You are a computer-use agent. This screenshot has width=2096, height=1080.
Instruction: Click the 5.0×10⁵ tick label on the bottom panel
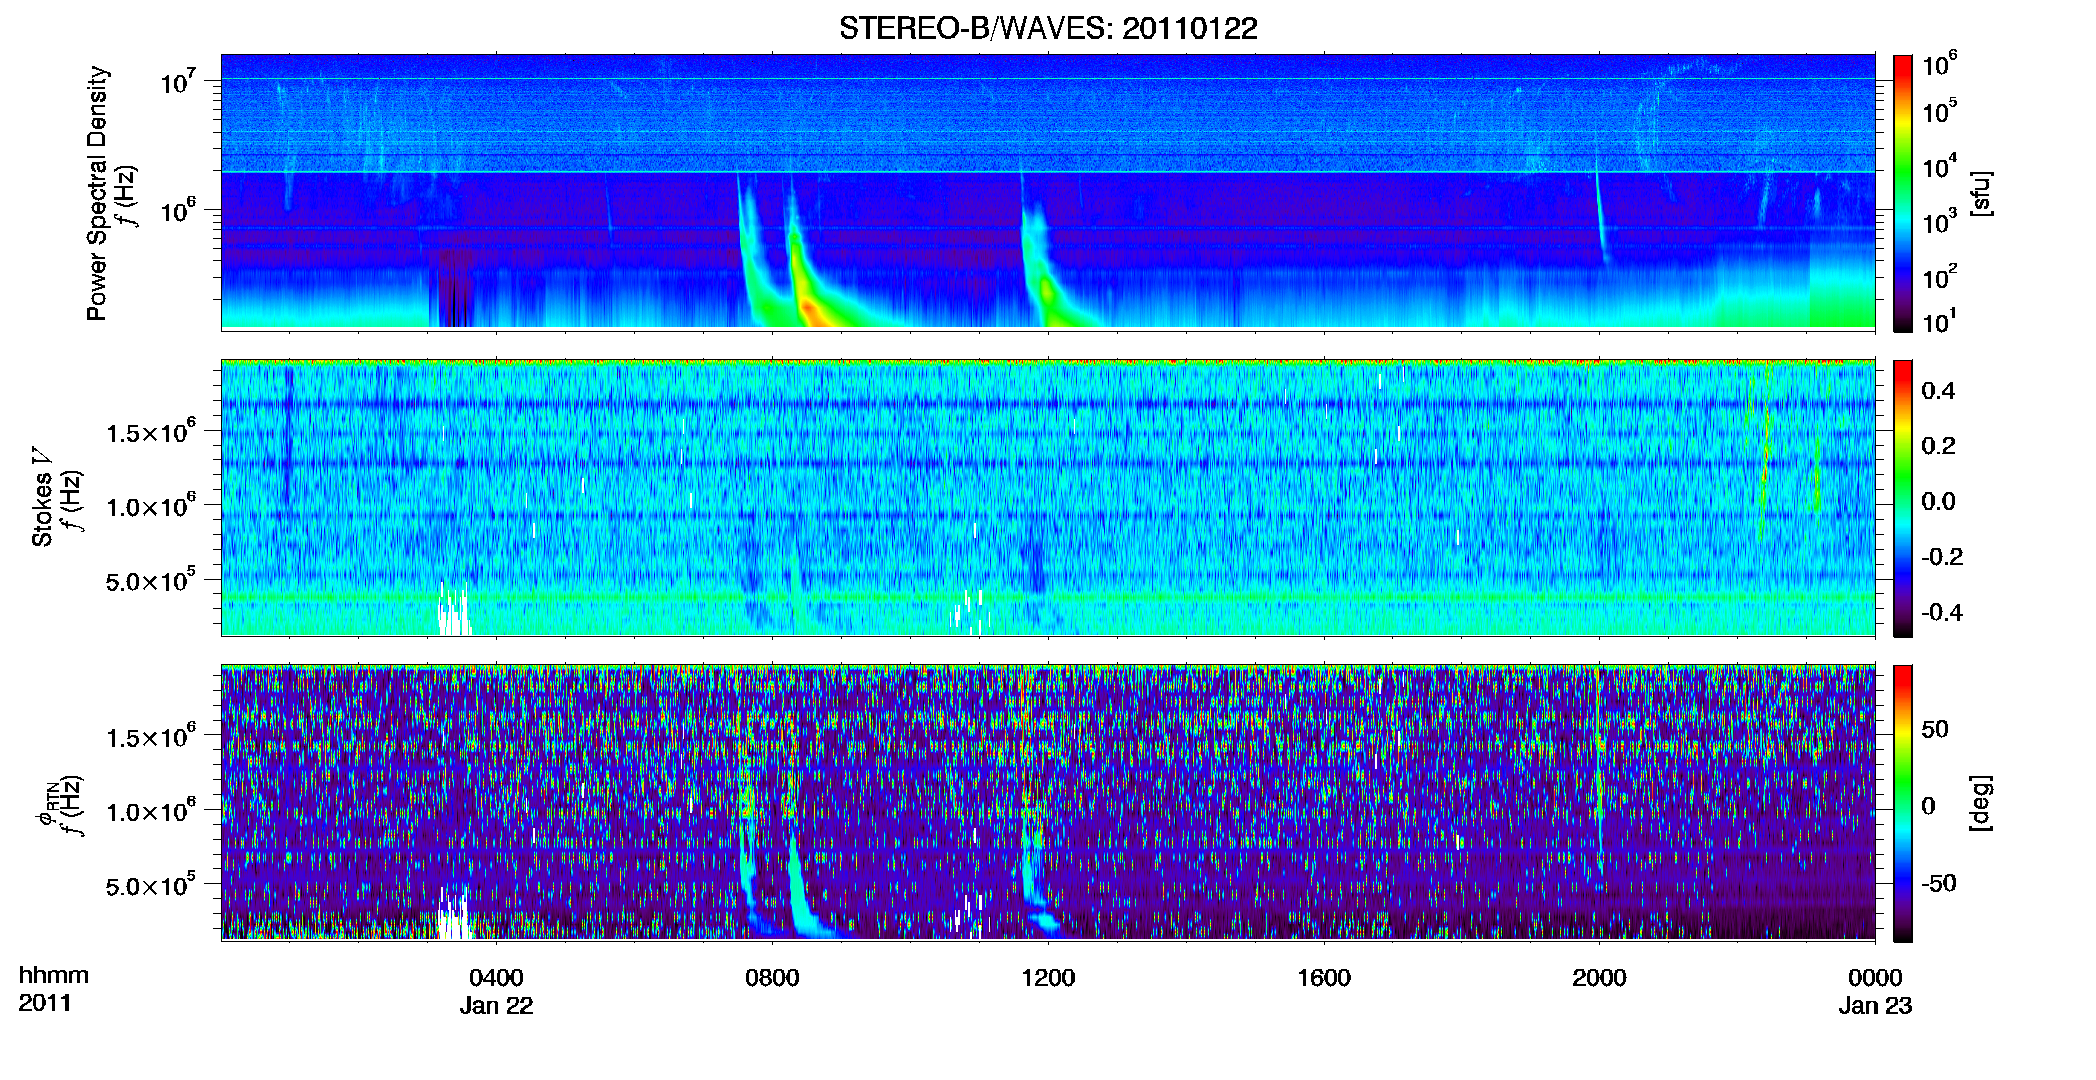coord(150,886)
